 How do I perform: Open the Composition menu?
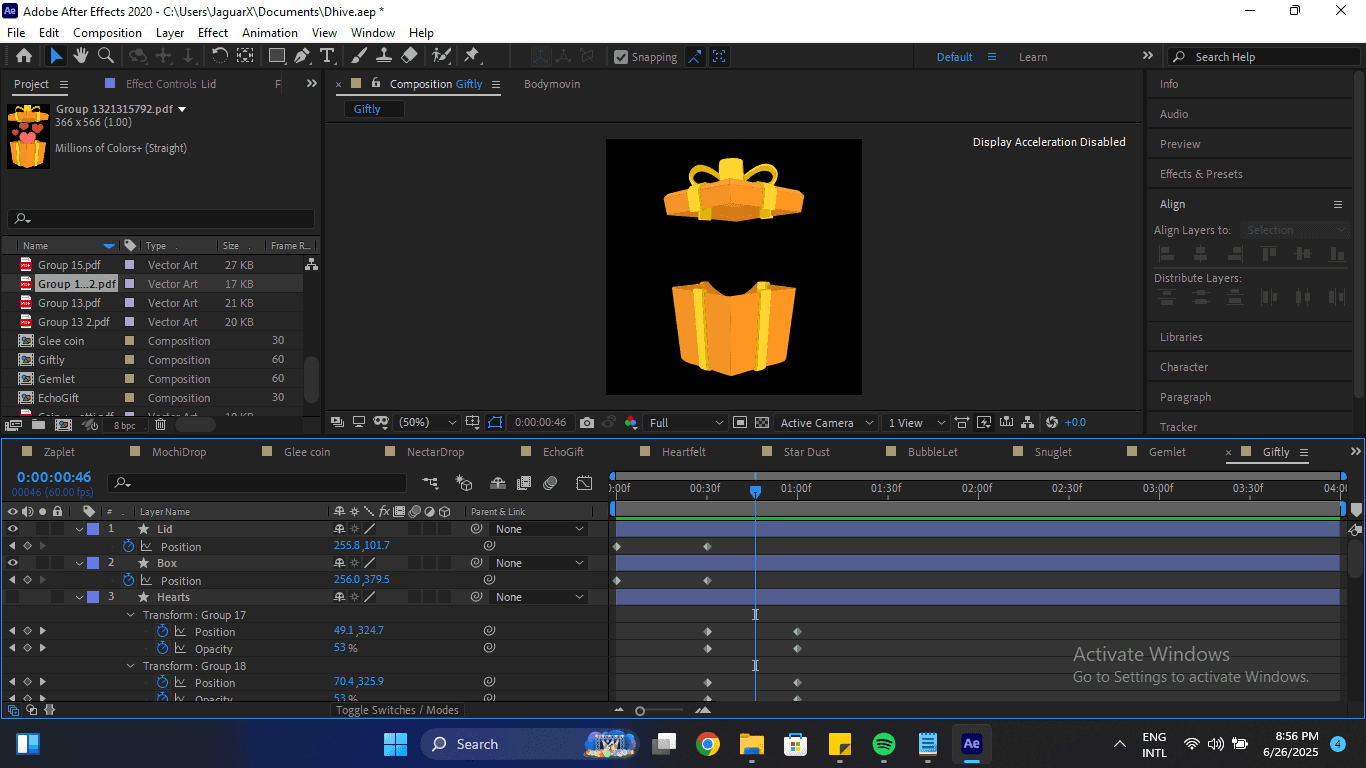coord(107,33)
